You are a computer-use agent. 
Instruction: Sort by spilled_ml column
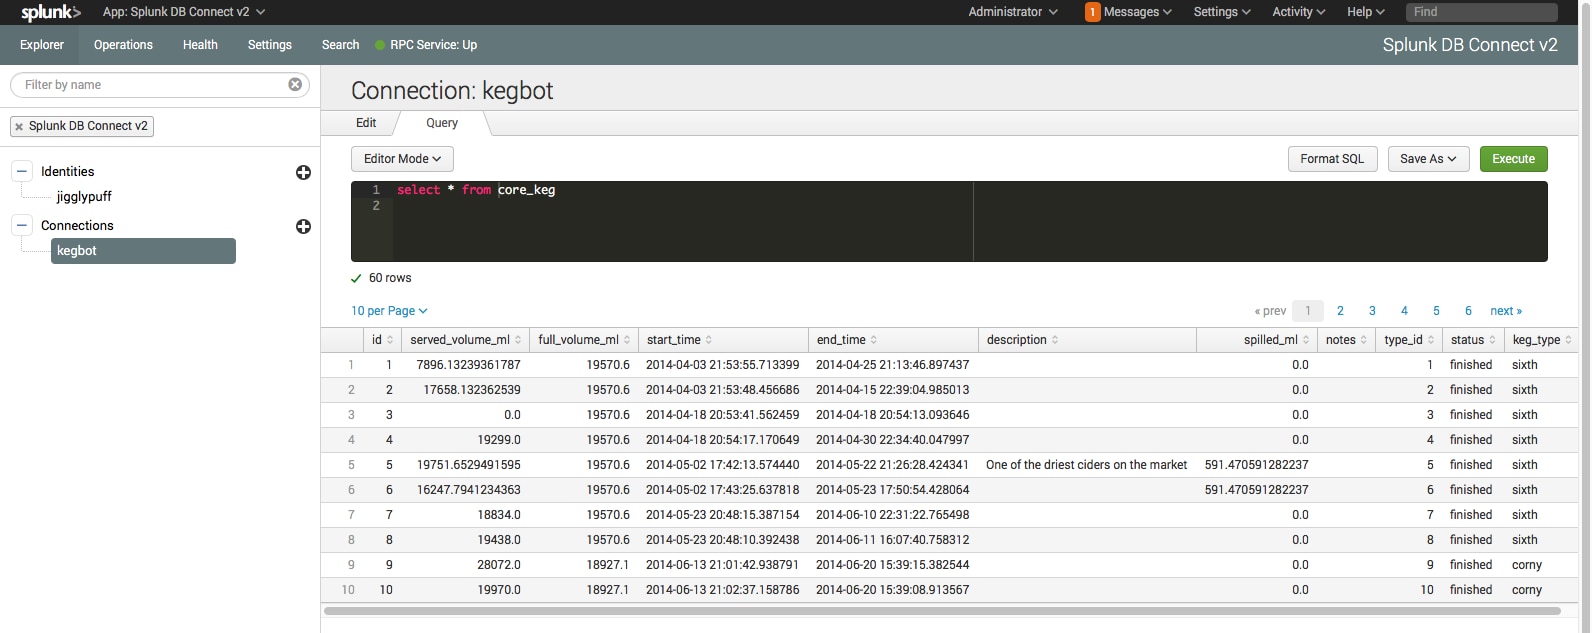pyautogui.click(x=1257, y=340)
